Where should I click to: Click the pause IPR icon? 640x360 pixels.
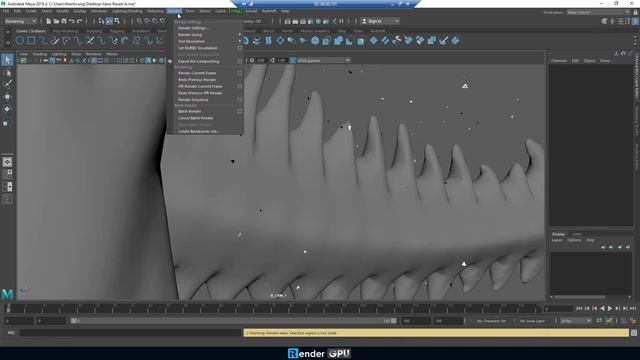coord(342,21)
